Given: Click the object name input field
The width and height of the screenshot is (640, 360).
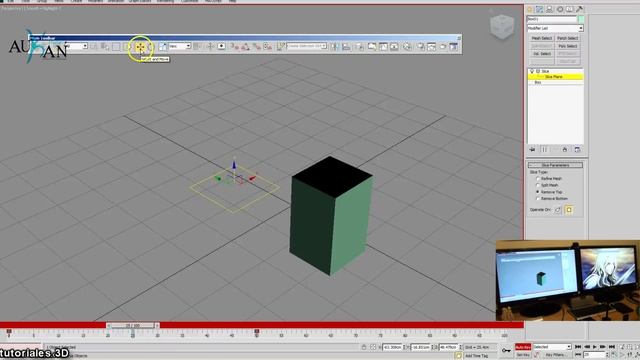Looking at the screenshot, I should (x=552, y=19).
